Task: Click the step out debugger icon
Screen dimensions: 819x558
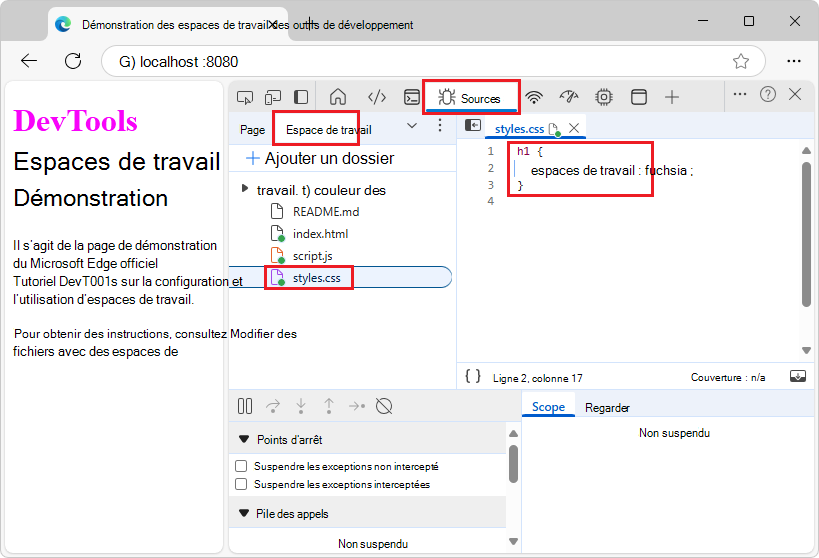Action: point(329,406)
